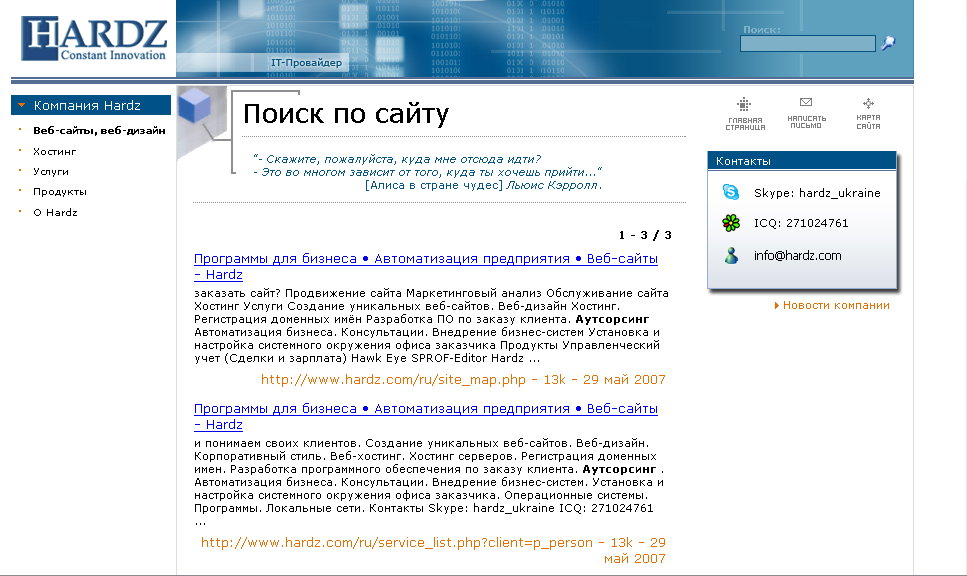Screen dimensions: 967x576
Task: Open the 'Хостинг' menu item
Action: pyautogui.click(x=54, y=151)
